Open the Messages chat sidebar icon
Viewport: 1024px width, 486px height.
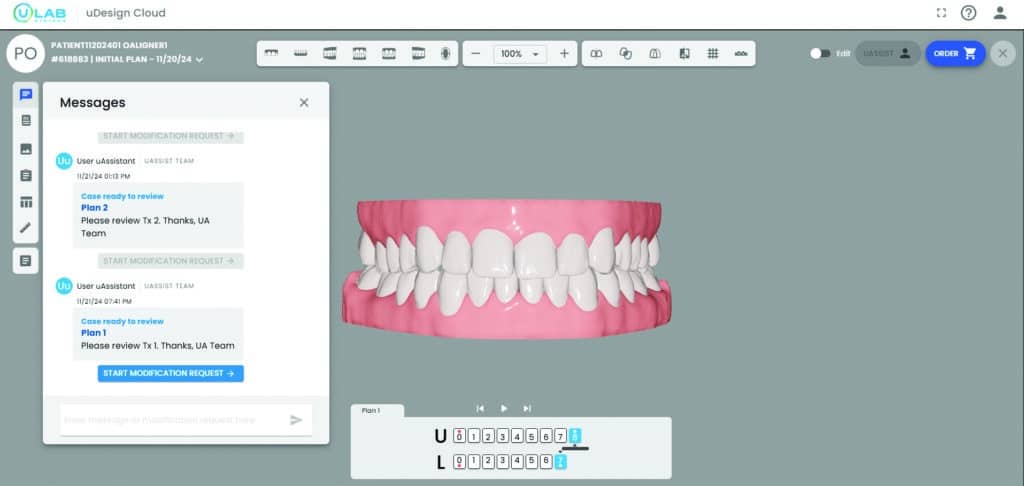tap(26, 95)
